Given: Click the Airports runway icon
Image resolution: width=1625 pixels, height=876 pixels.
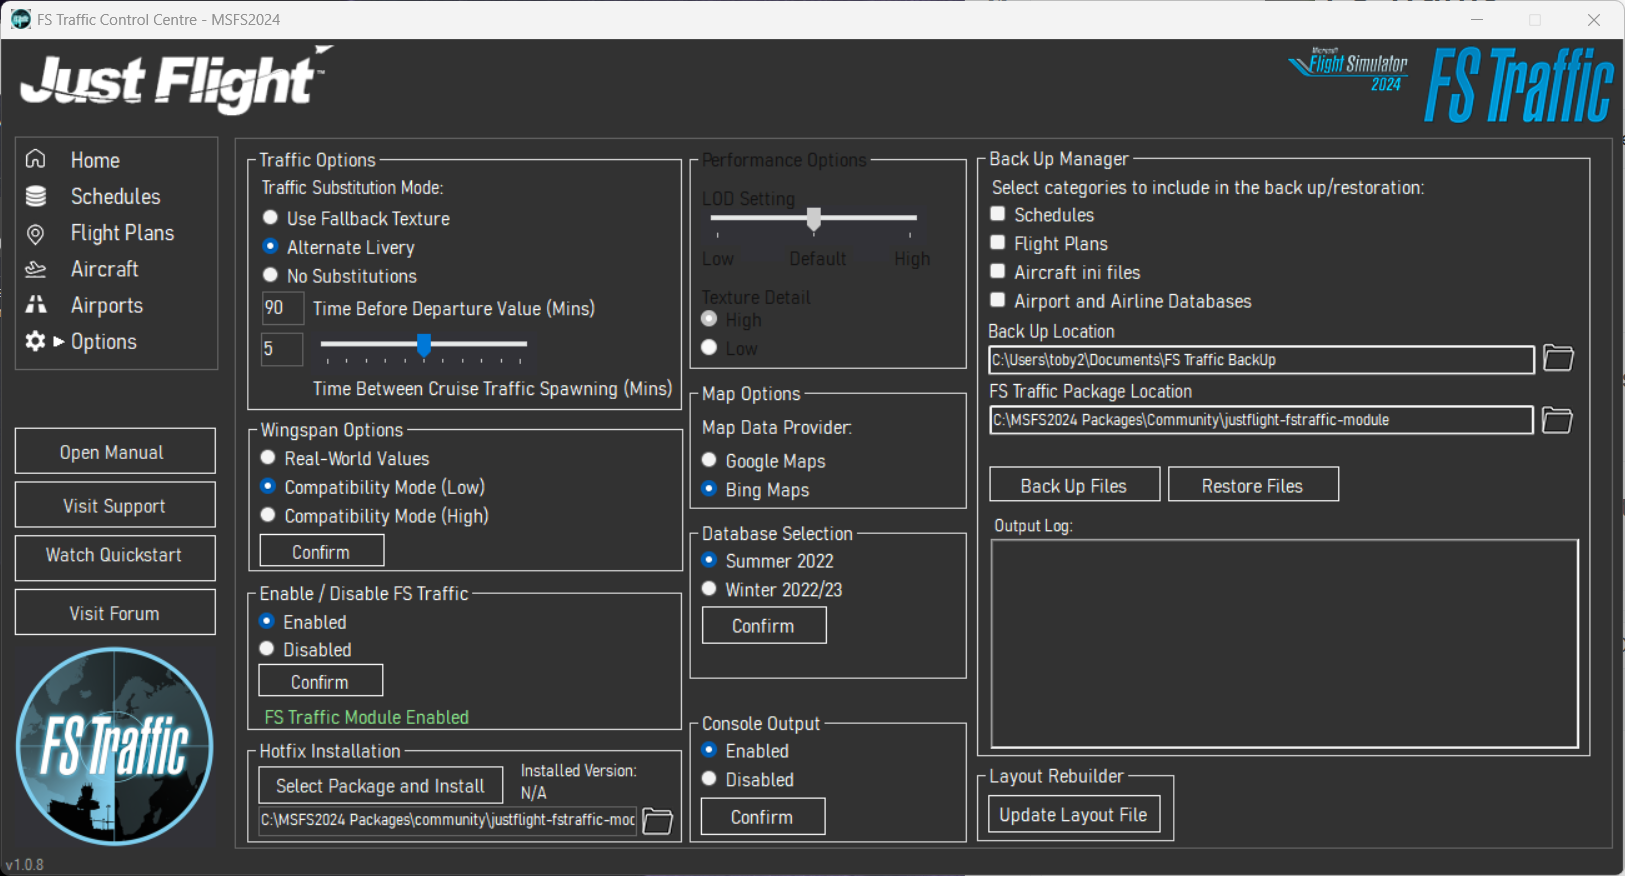Looking at the screenshot, I should [36, 305].
